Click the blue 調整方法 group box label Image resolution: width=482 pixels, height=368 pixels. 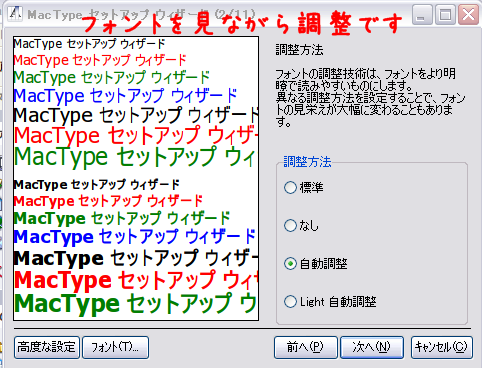coord(307,162)
